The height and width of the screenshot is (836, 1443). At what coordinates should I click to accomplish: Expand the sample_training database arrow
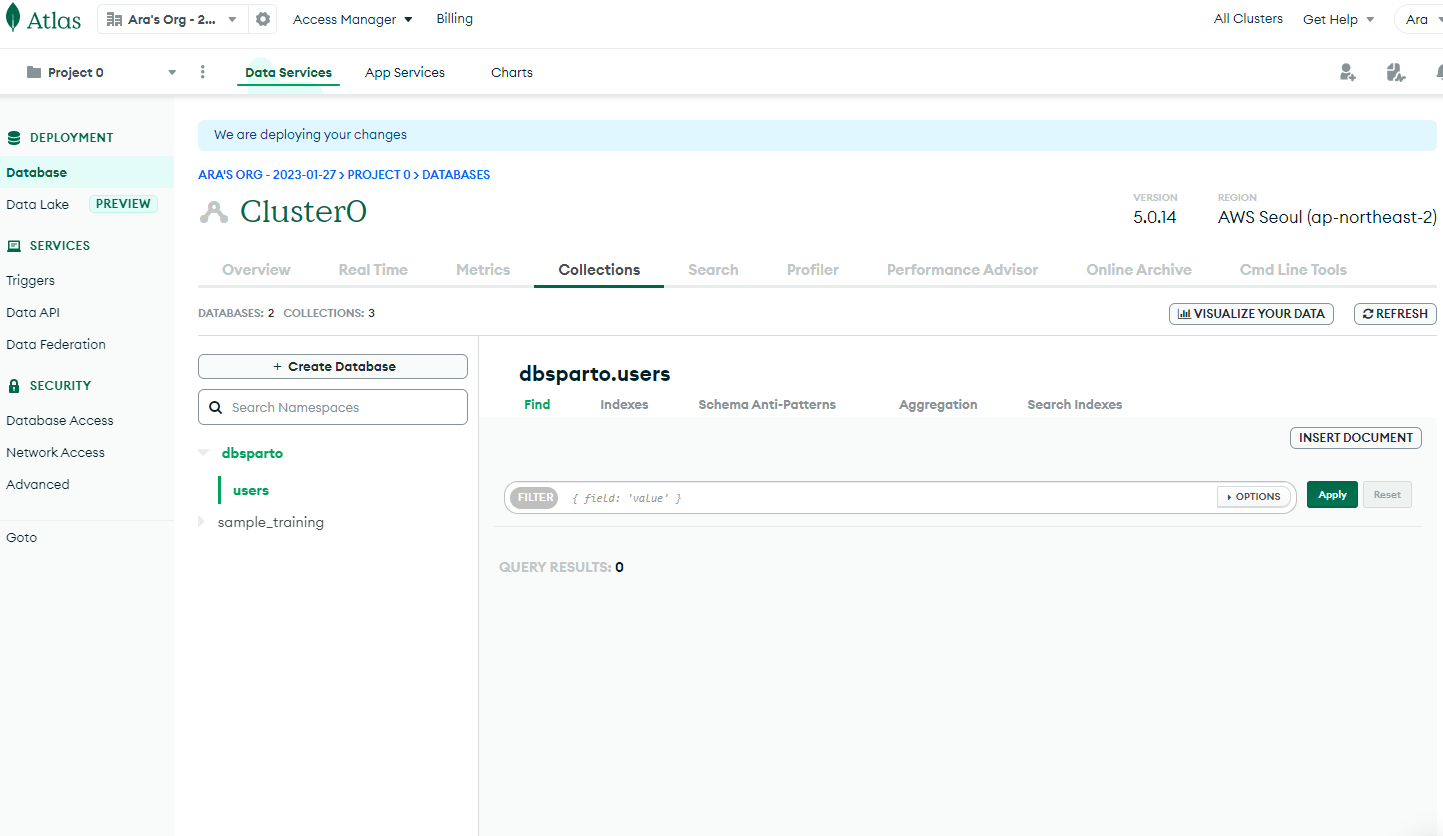tap(201, 522)
